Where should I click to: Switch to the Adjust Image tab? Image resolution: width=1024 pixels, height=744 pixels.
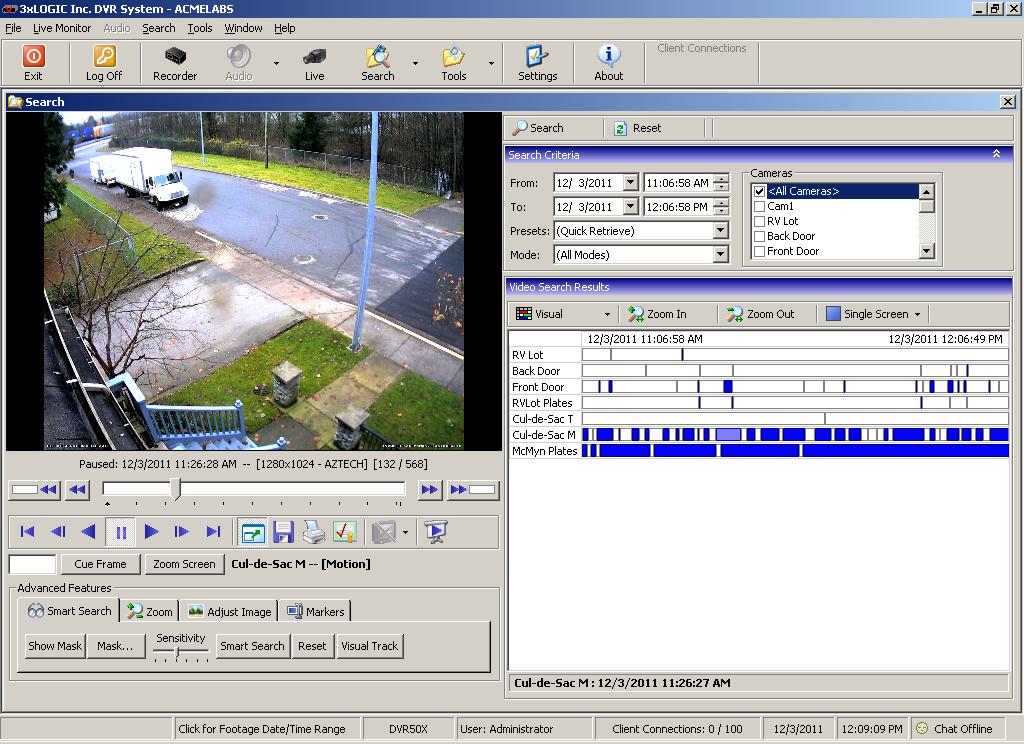(x=230, y=612)
